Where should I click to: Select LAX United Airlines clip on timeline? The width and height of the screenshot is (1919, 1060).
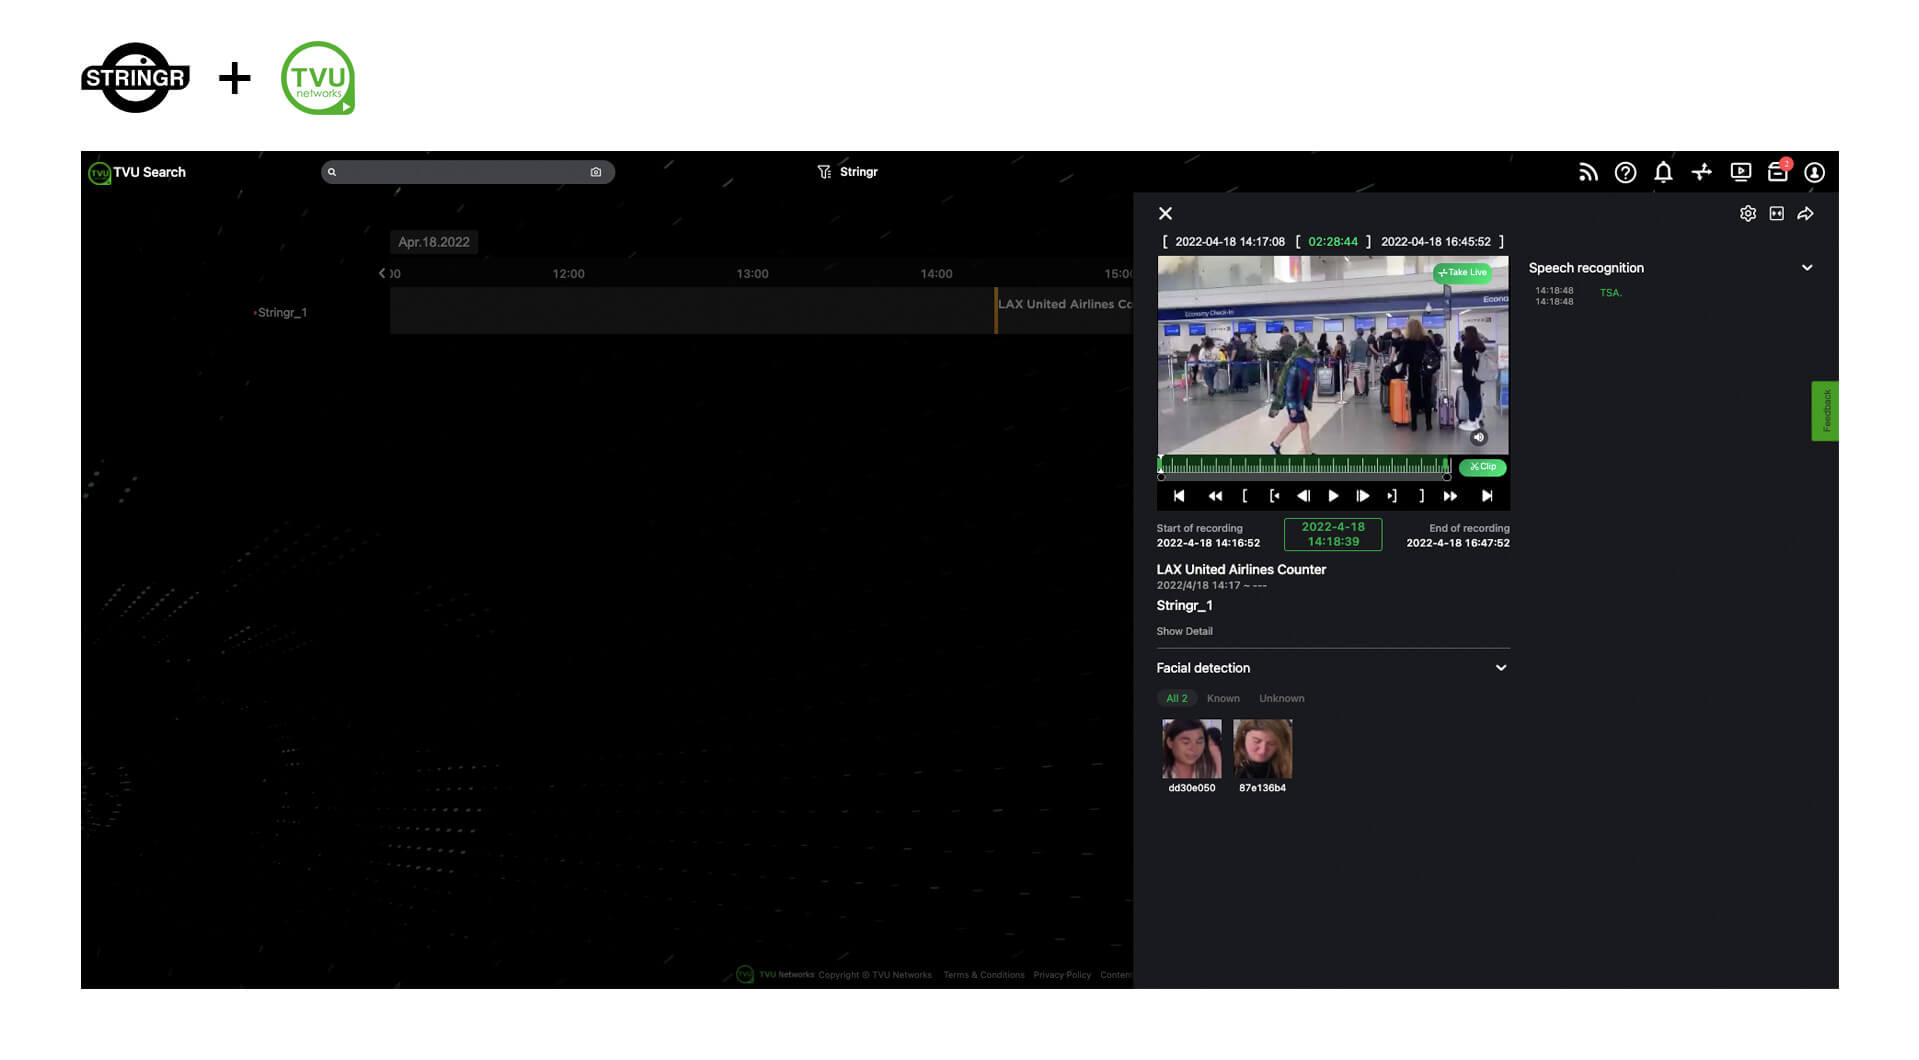[x=1064, y=310]
